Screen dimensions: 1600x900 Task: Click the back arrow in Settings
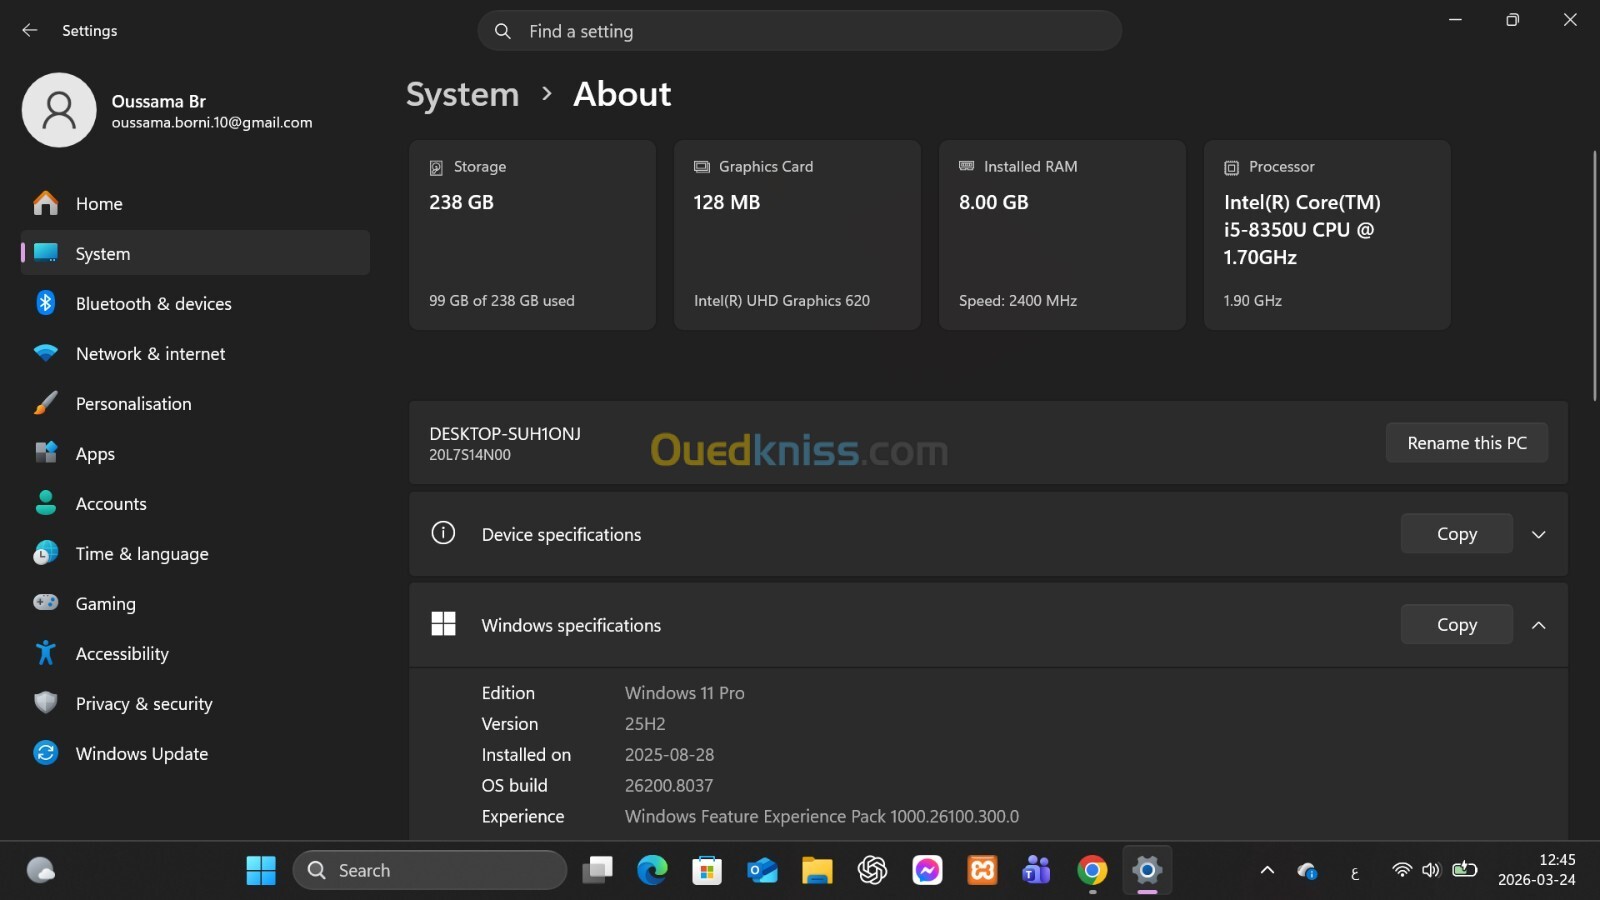[x=30, y=30]
